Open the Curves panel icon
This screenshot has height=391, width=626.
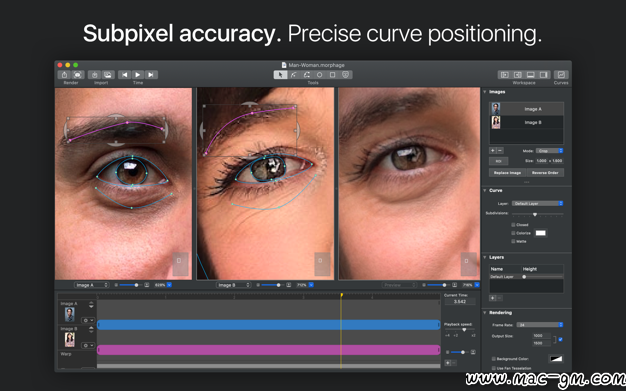coord(561,75)
